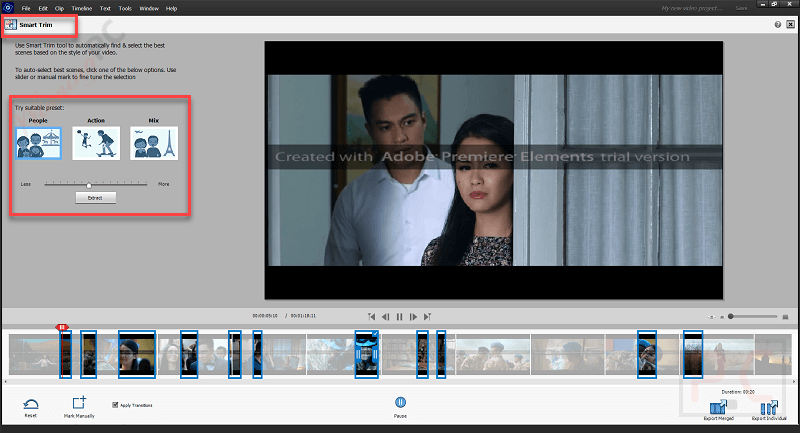This screenshot has width=800, height=433.
Task: Open the Edit menu
Action: coord(43,9)
